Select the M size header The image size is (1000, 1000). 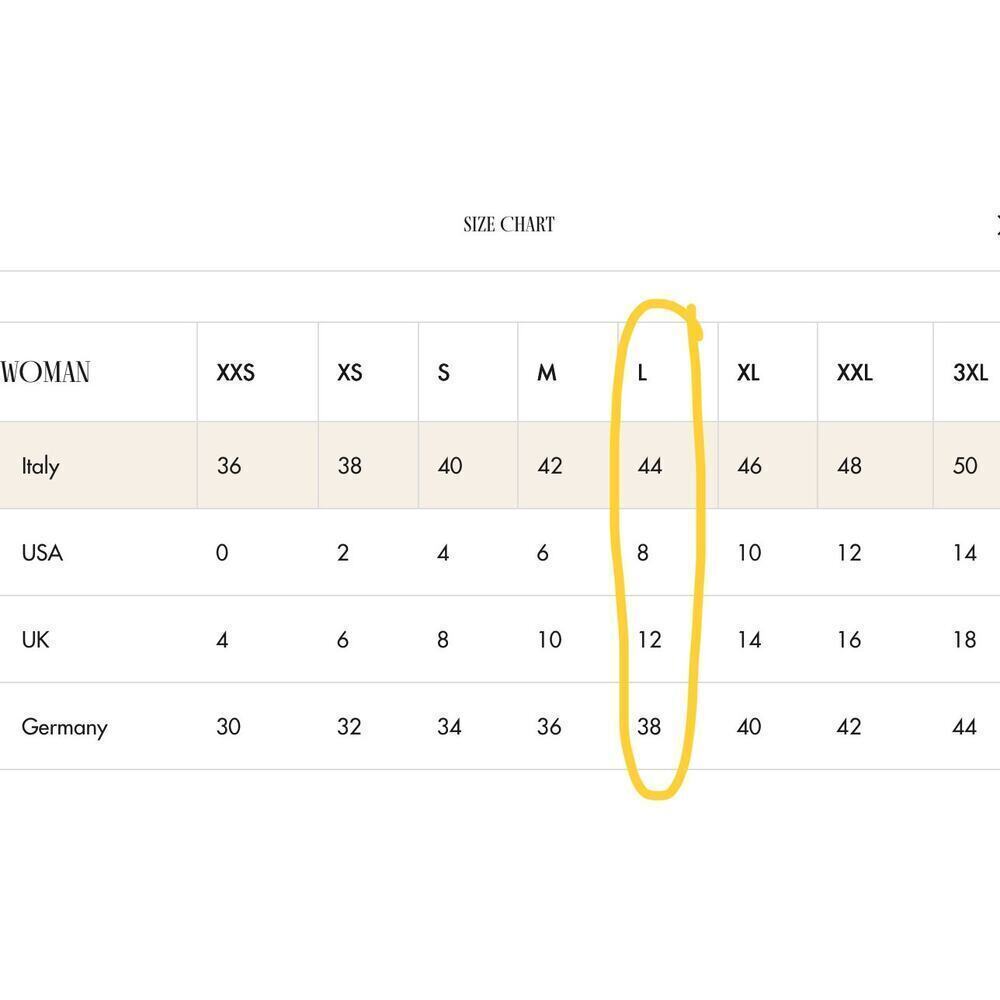point(547,372)
